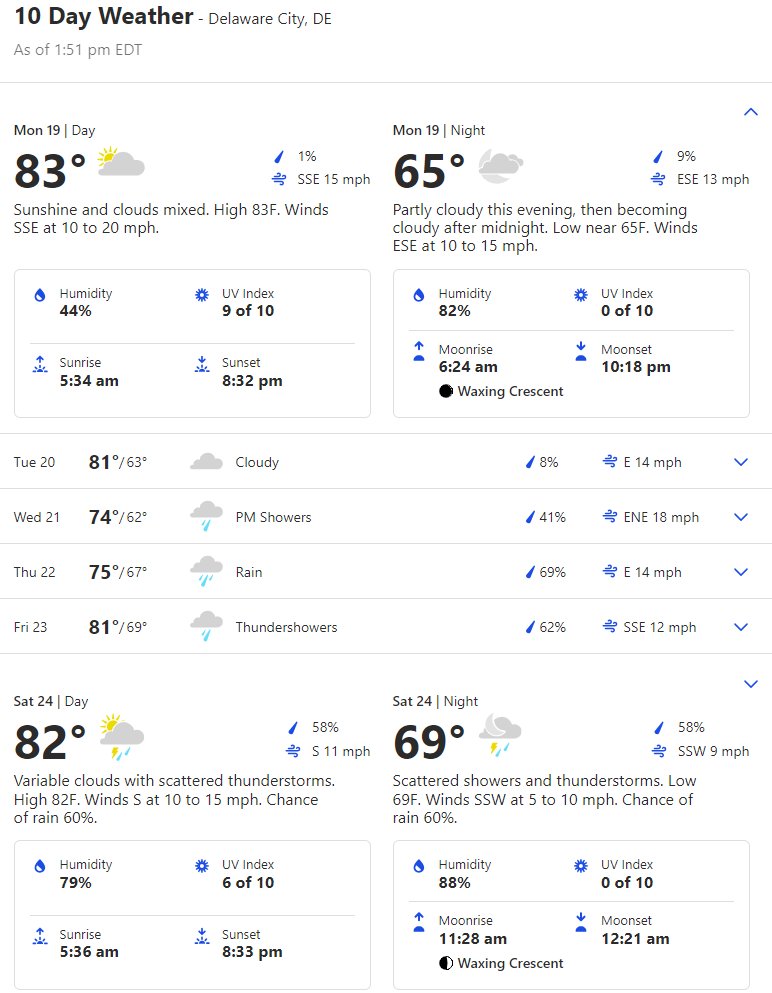Expand Thu 22 Rain row chevron
The height and width of the screenshot is (993, 772).
(741, 572)
